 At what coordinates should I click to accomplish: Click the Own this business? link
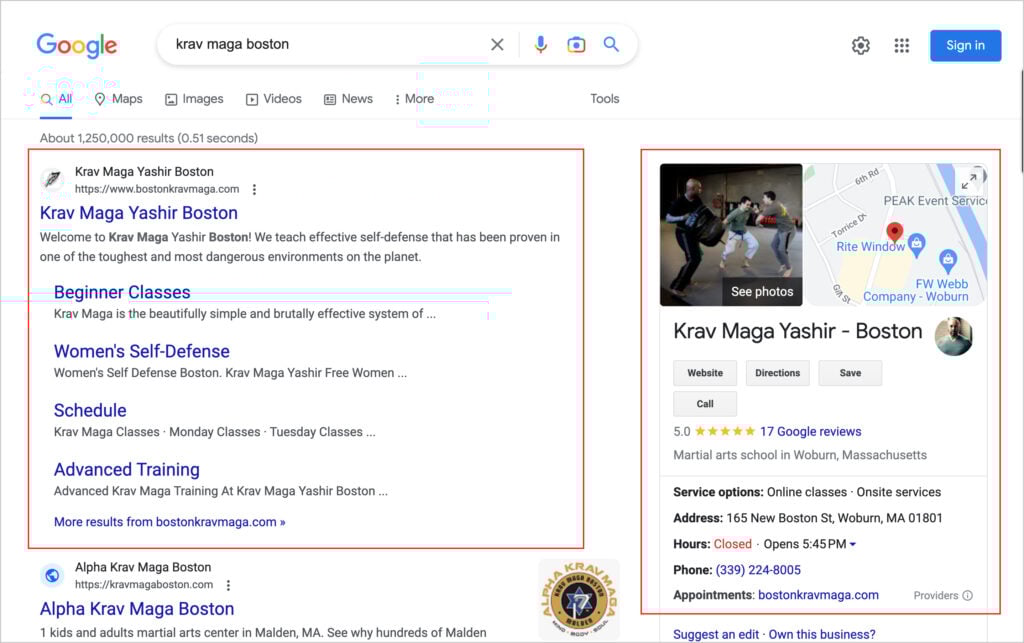[x=822, y=635]
